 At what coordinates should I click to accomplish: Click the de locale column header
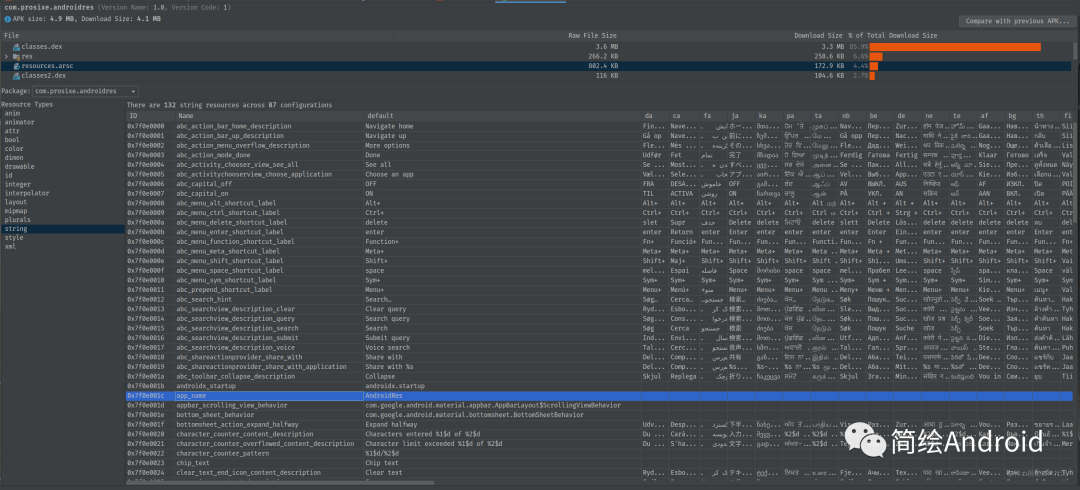[x=902, y=116]
